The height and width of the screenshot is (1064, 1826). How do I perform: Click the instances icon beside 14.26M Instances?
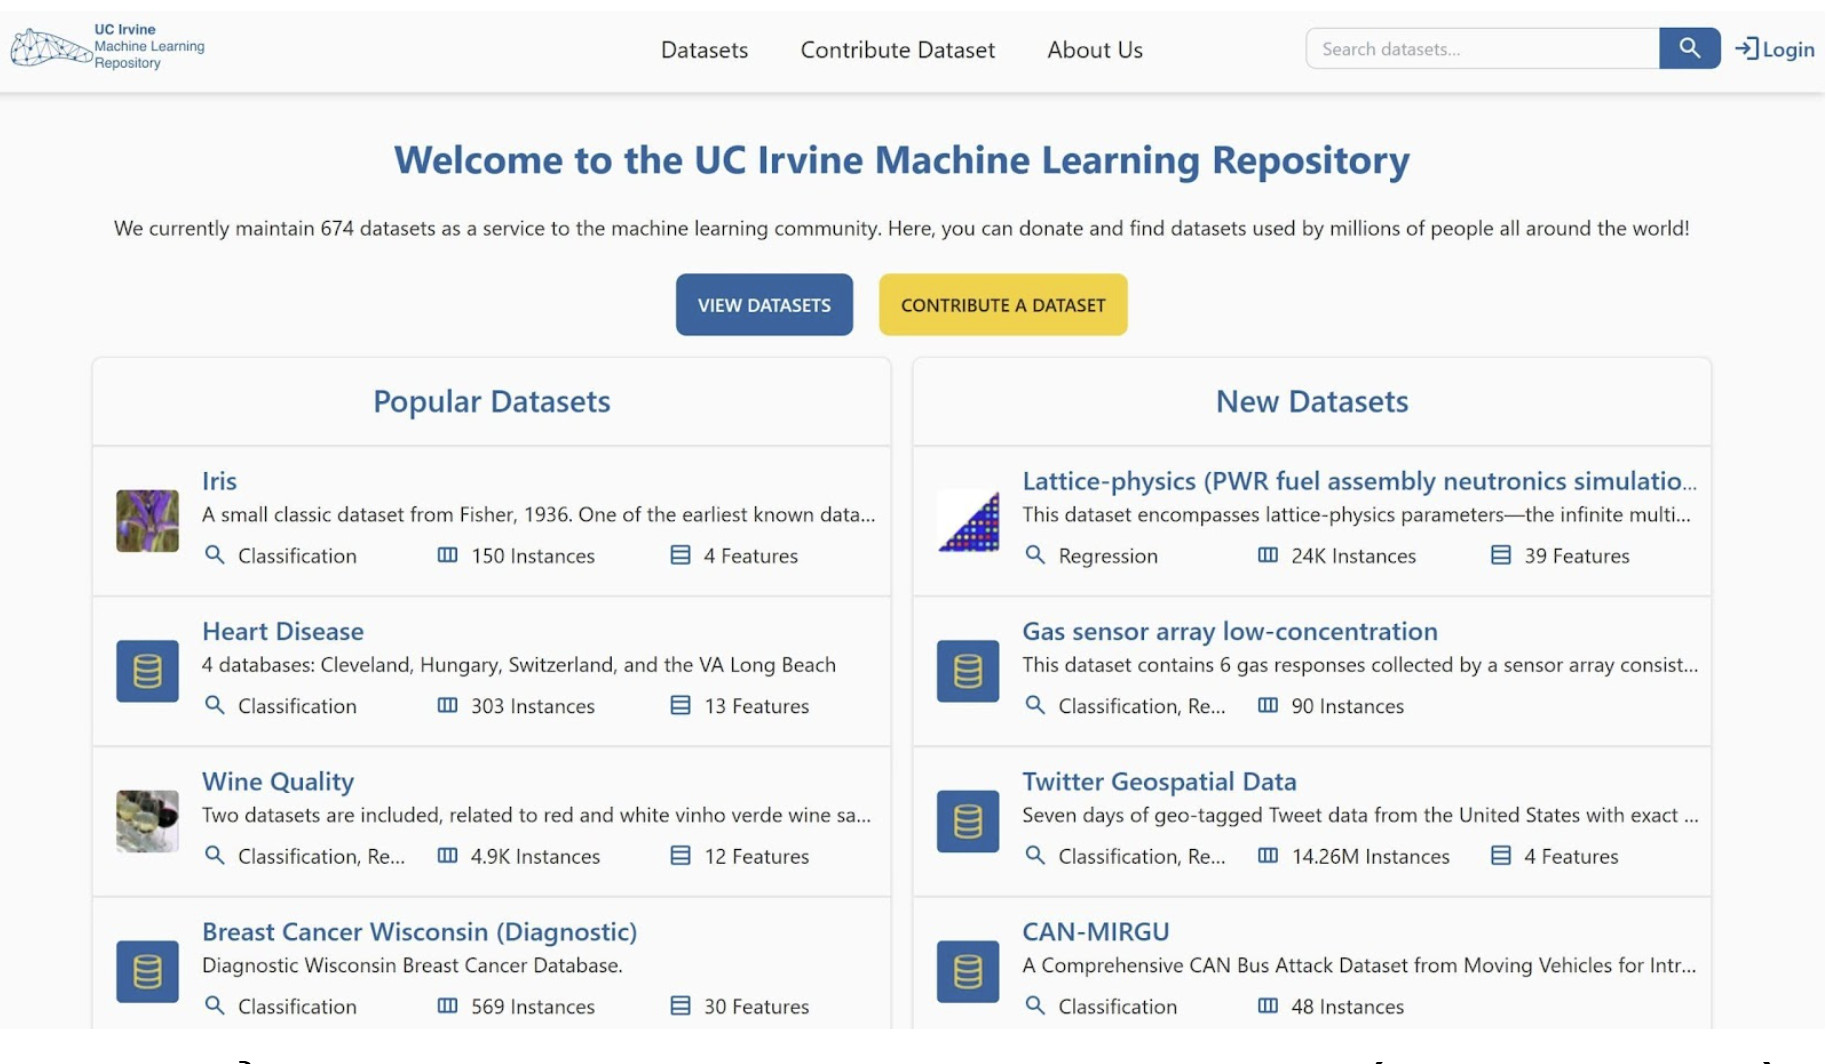(1267, 855)
